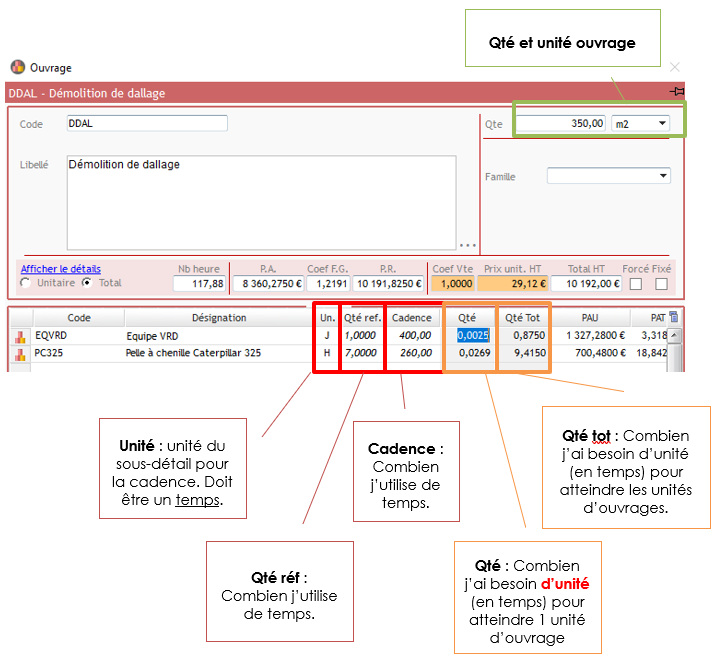The height and width of the screenshot is (658, 717).
Task: Click the Ouvrage window icon
Action: pyautogui.click(x=17, y=68)
